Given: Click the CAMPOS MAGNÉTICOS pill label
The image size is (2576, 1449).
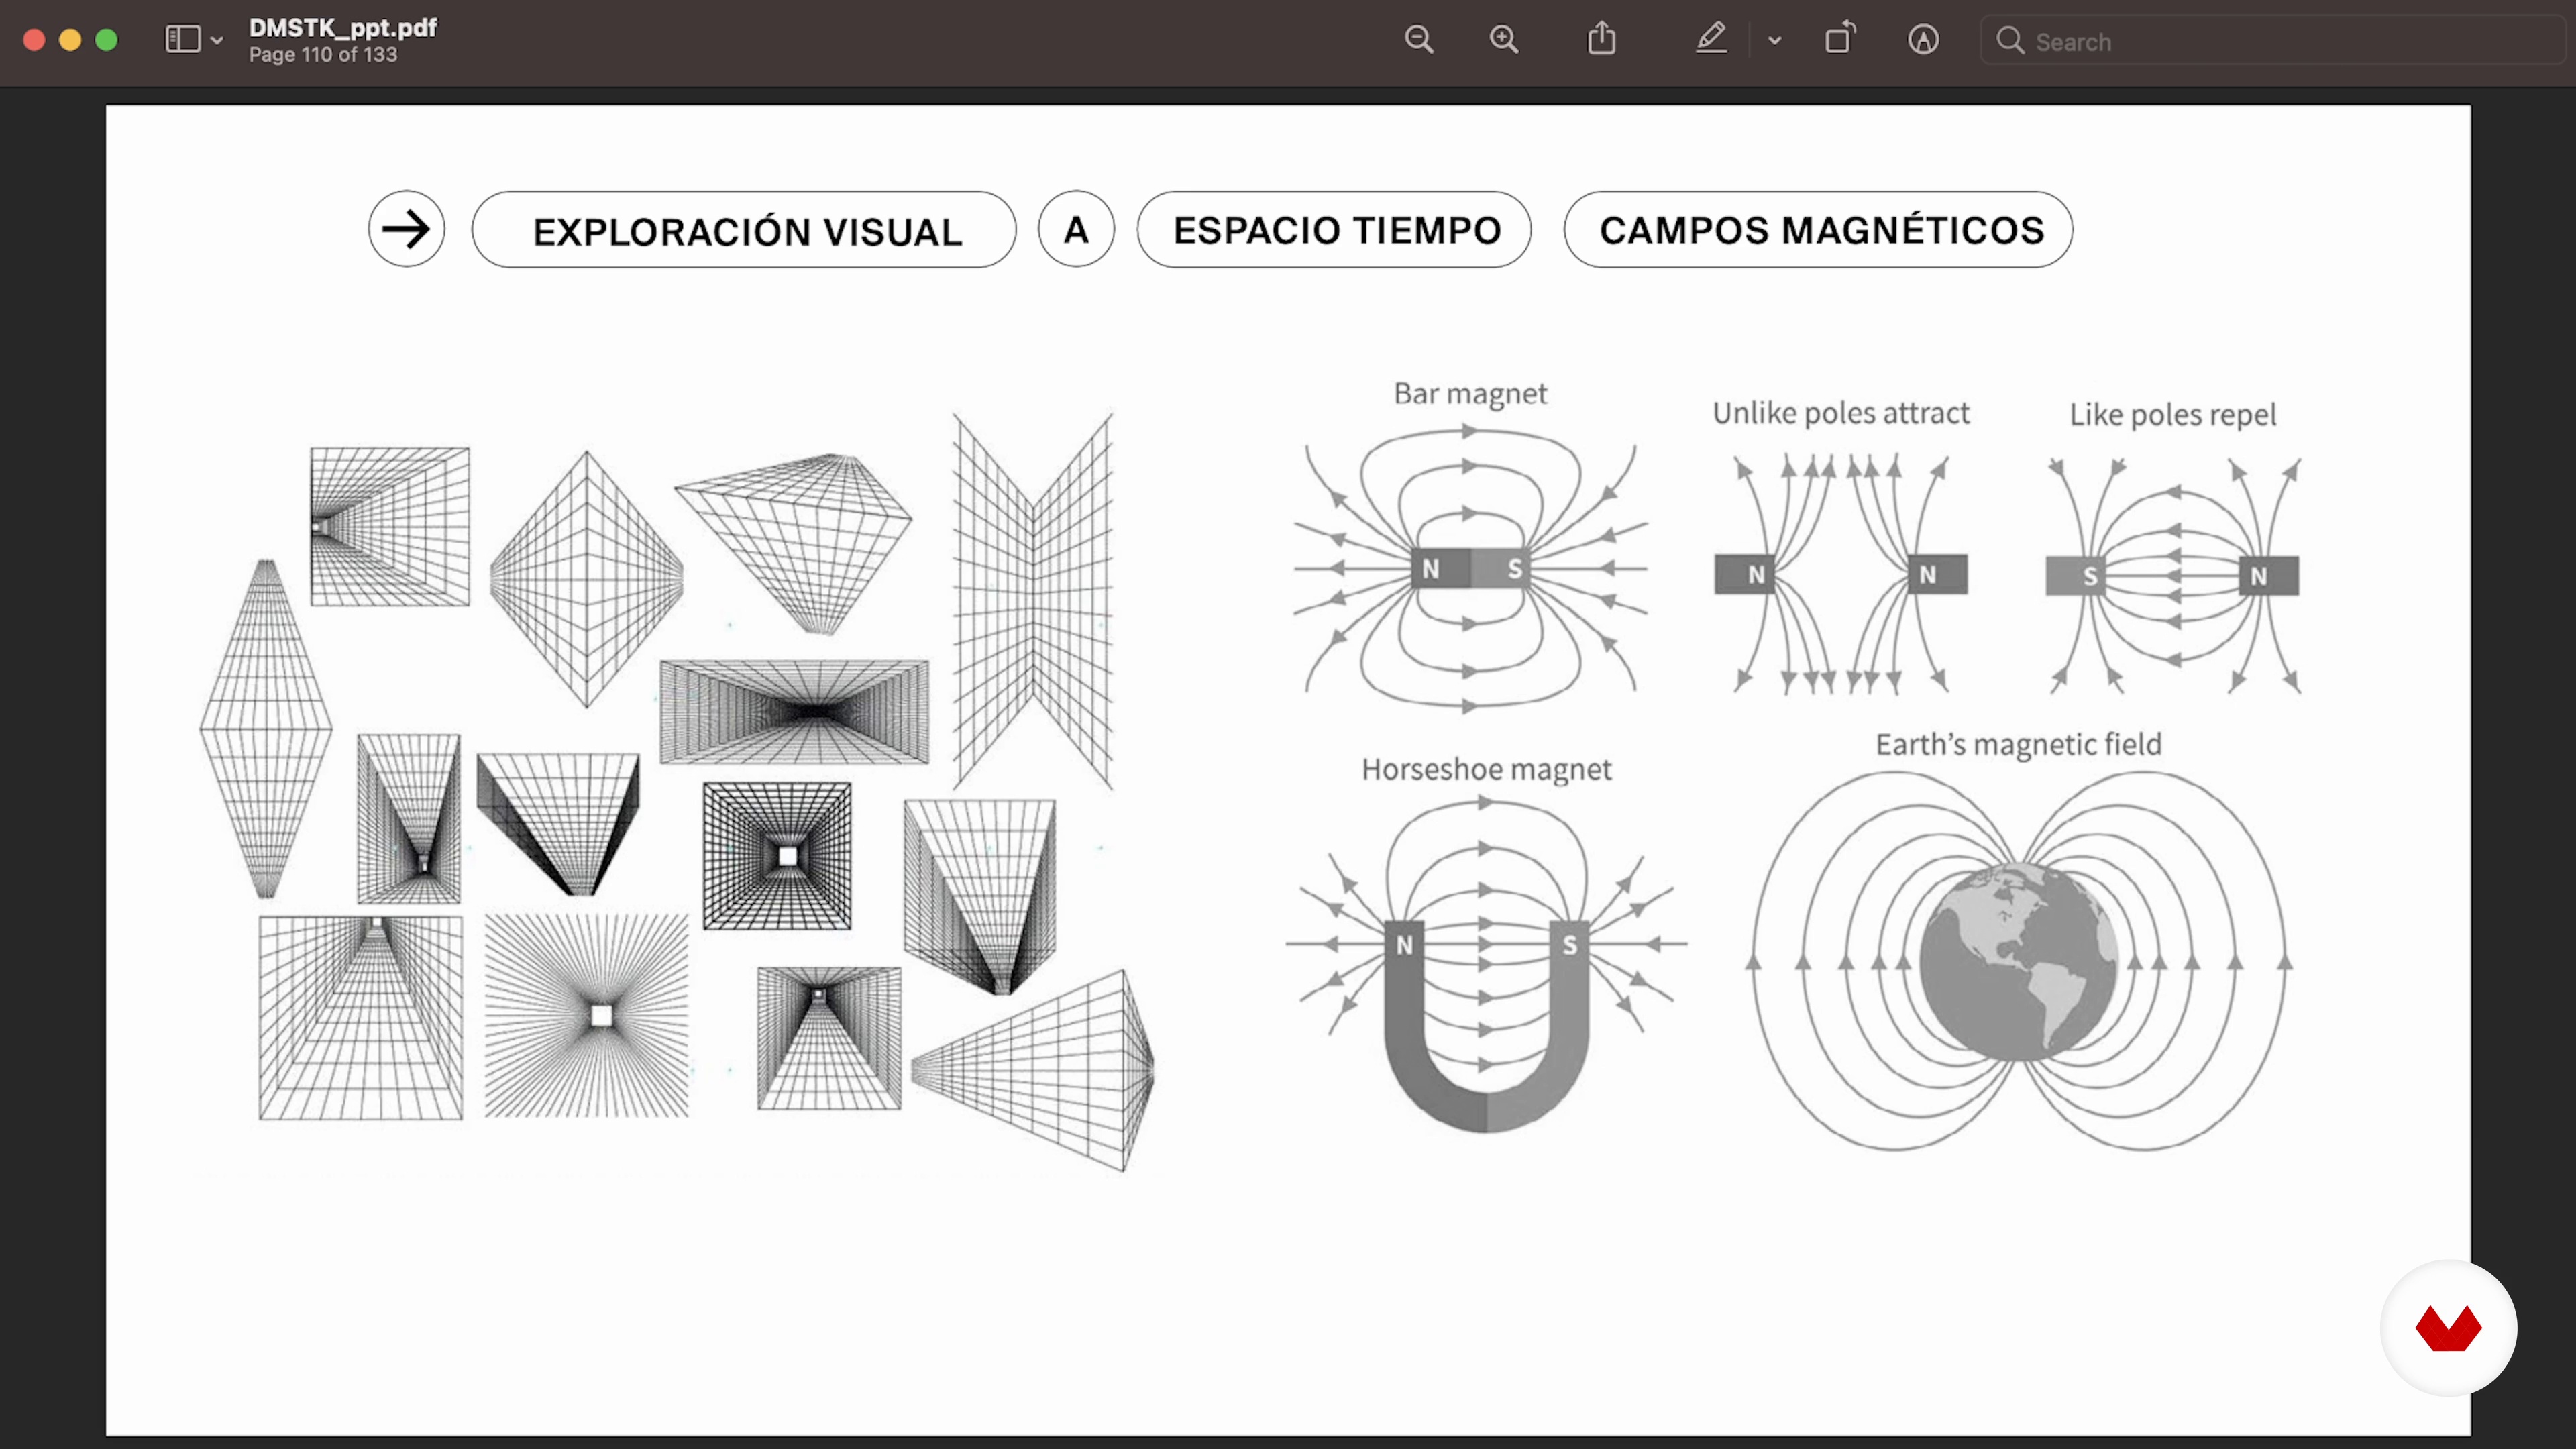Looking at the screenshot, I should click(1818, 230).
